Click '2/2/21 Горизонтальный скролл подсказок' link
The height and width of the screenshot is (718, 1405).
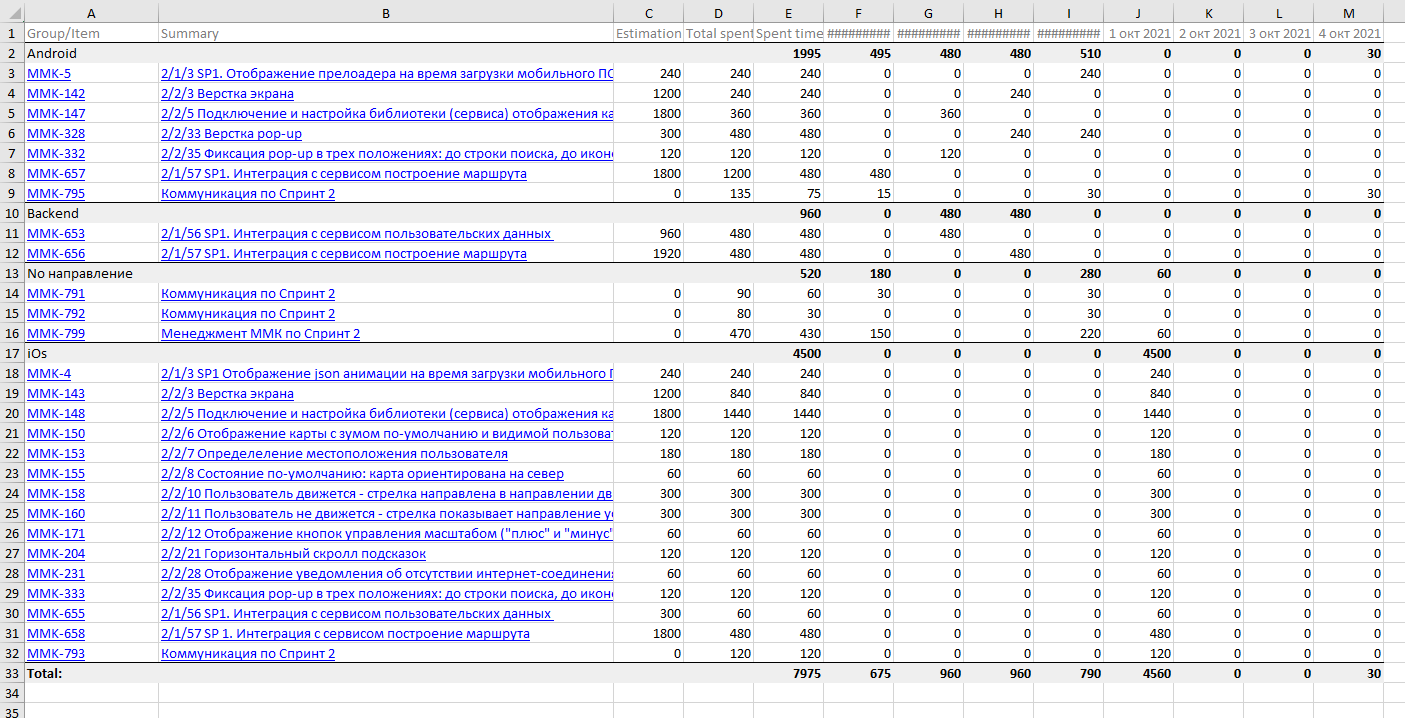(x=293, y=553)
